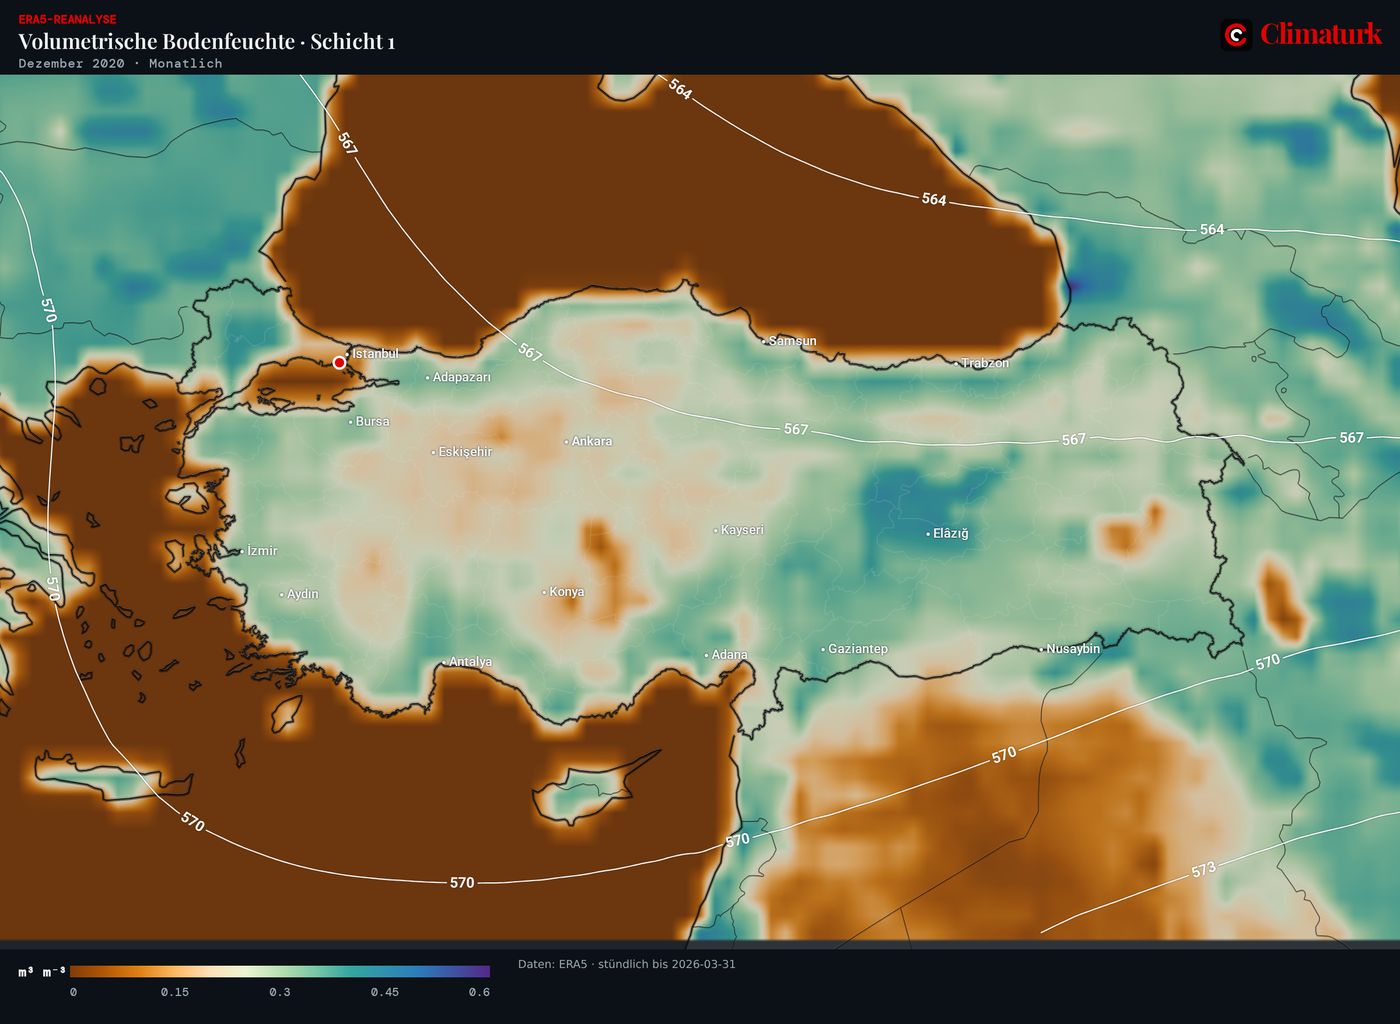Click the m³ m⁻³ unit label

(41, 972)
